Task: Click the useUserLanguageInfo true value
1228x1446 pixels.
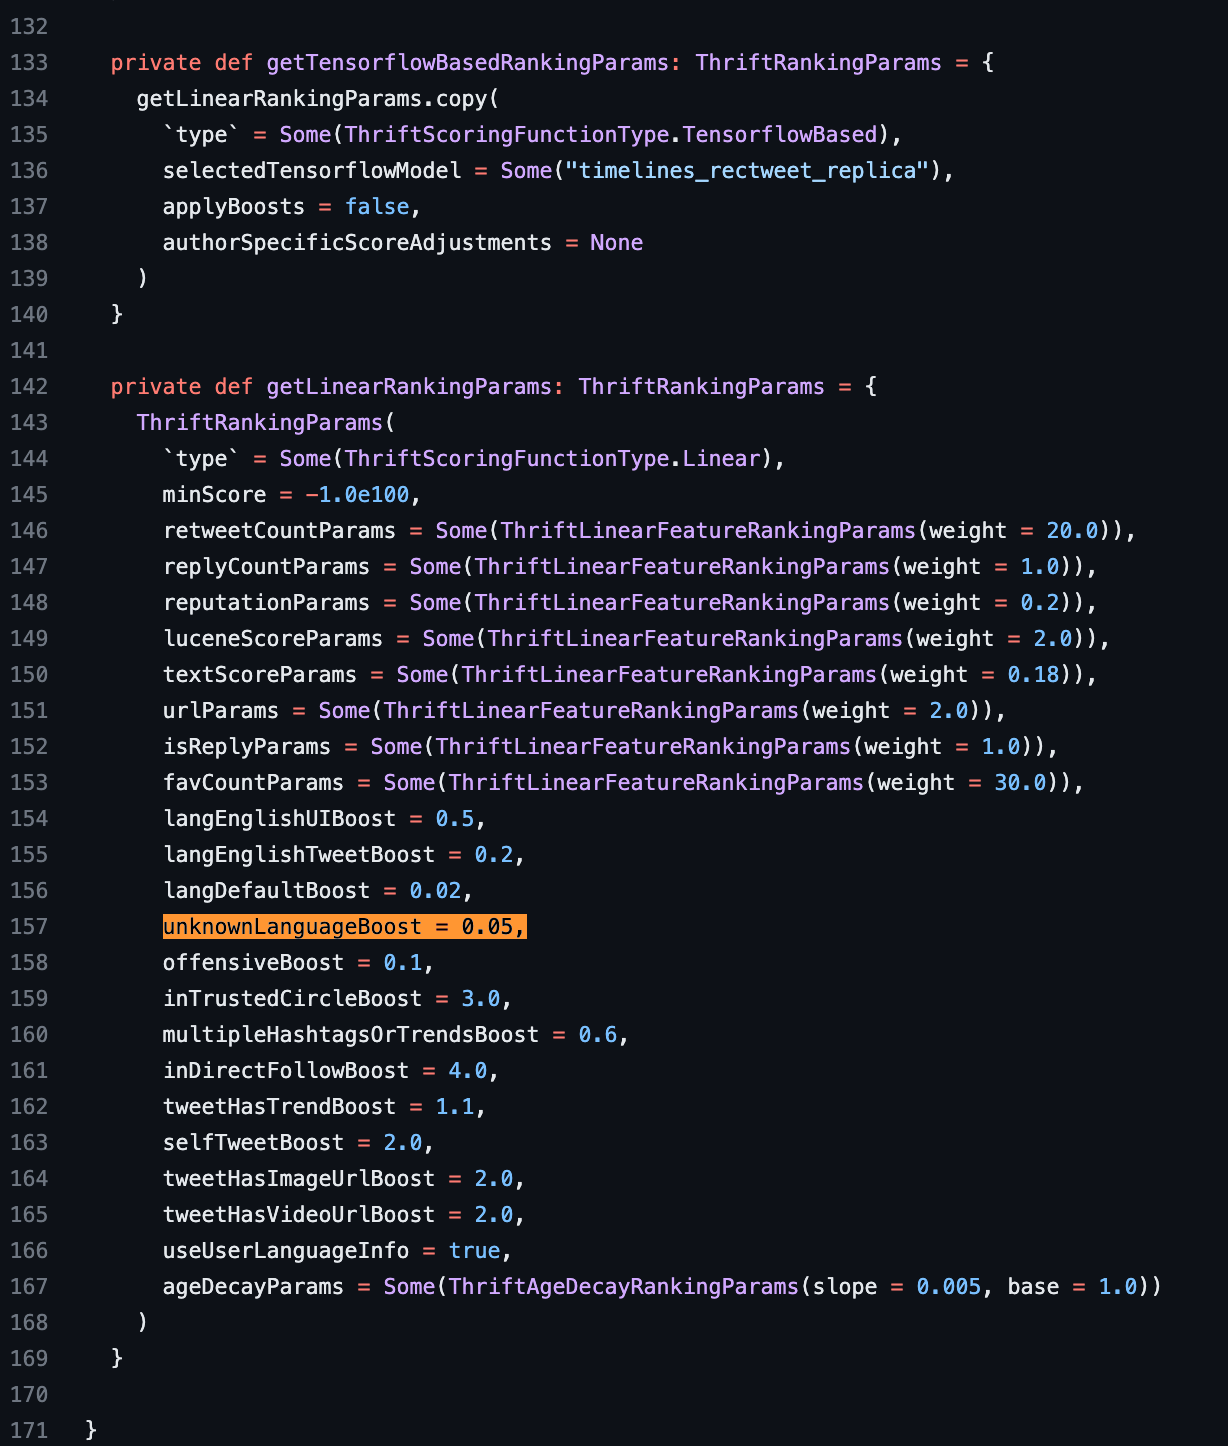Action: coord(474,1251)
